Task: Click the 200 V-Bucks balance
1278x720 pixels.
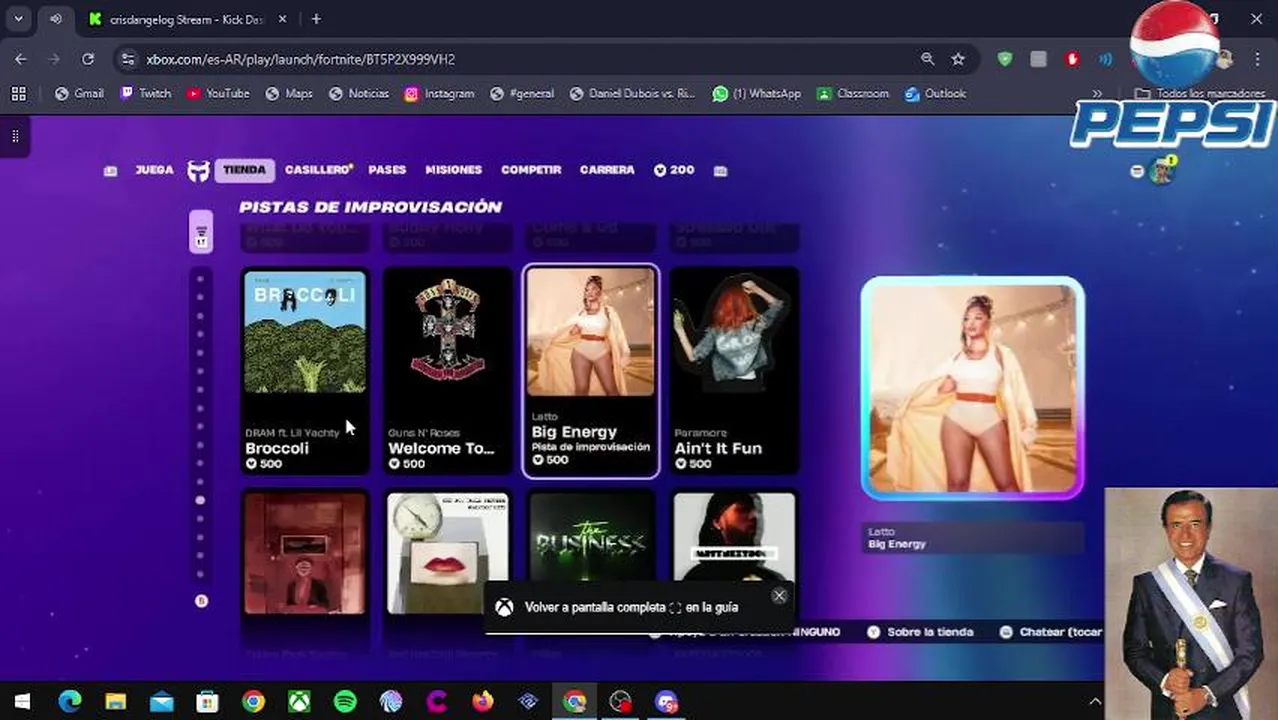Action: click(x=674, y=170)
